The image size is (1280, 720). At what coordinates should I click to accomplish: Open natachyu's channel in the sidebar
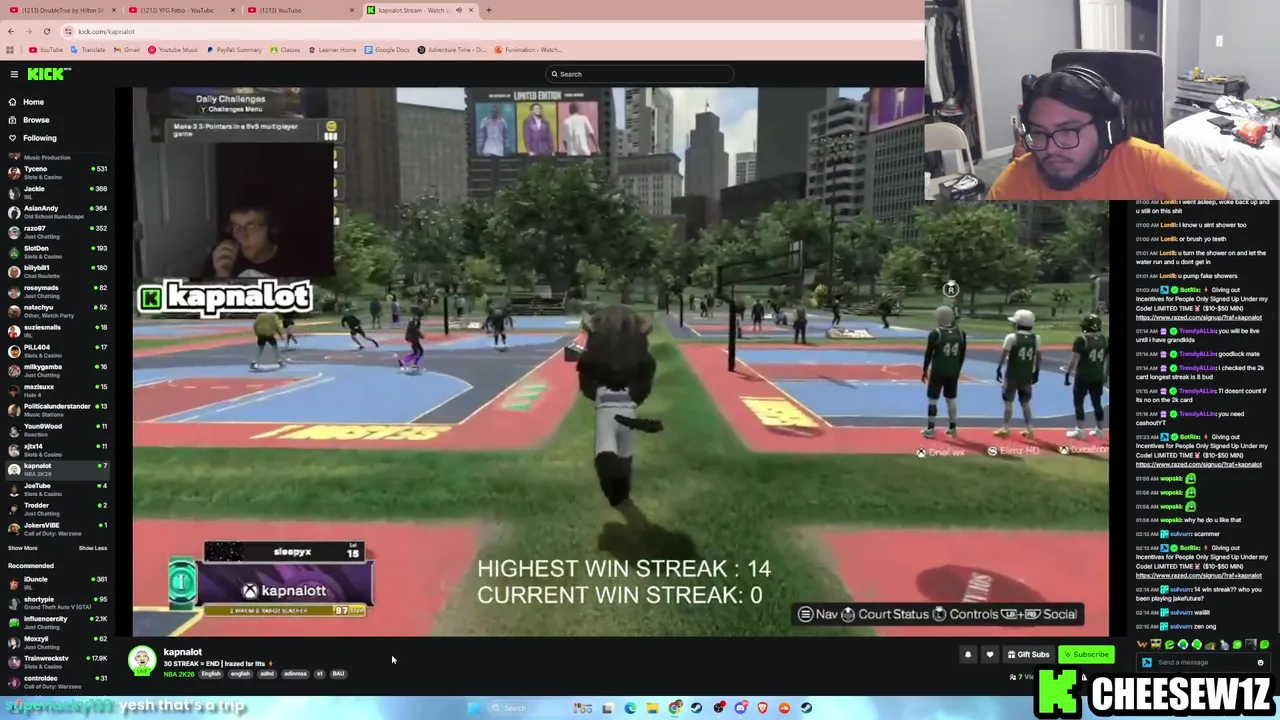(x=56, y=311)
